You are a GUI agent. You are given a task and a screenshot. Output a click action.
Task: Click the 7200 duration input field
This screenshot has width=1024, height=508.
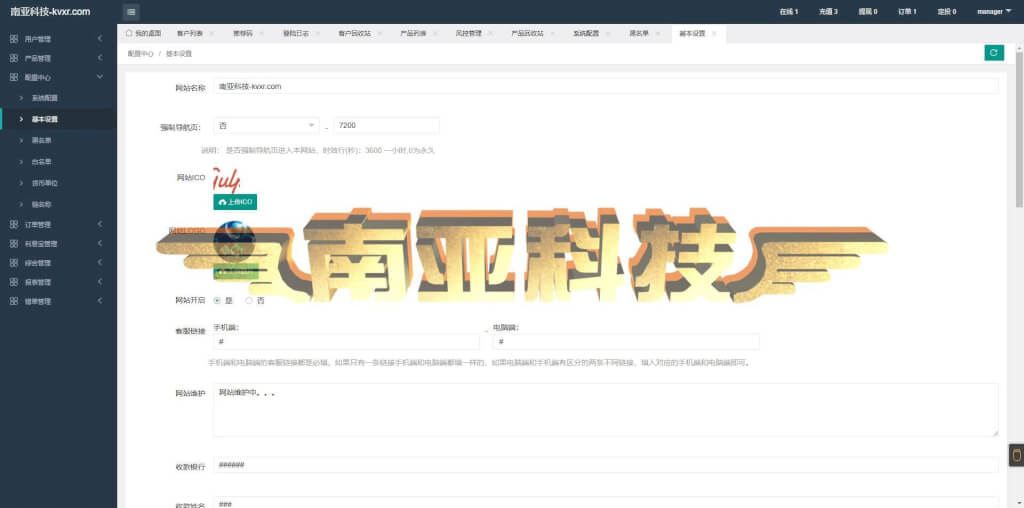[x=386, y=125]
